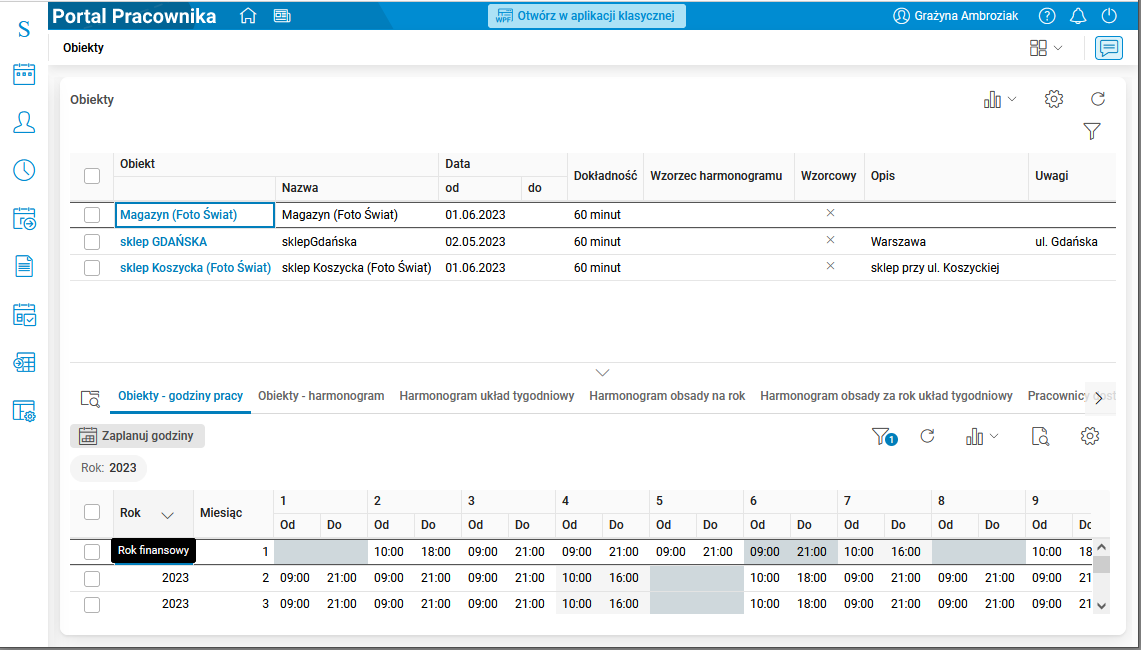1141x650 pixels.
Task: Show more tabs with right arrow
Action: (1099, 398)
